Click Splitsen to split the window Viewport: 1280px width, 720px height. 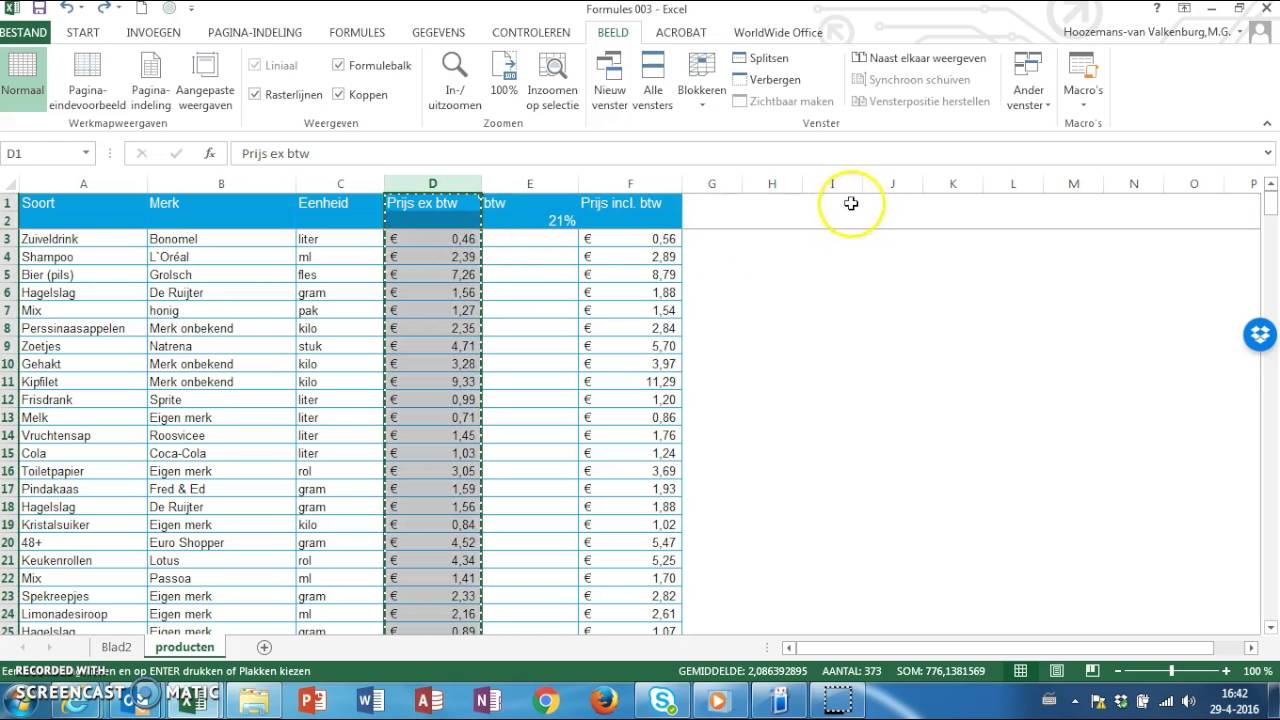point(760,58)
